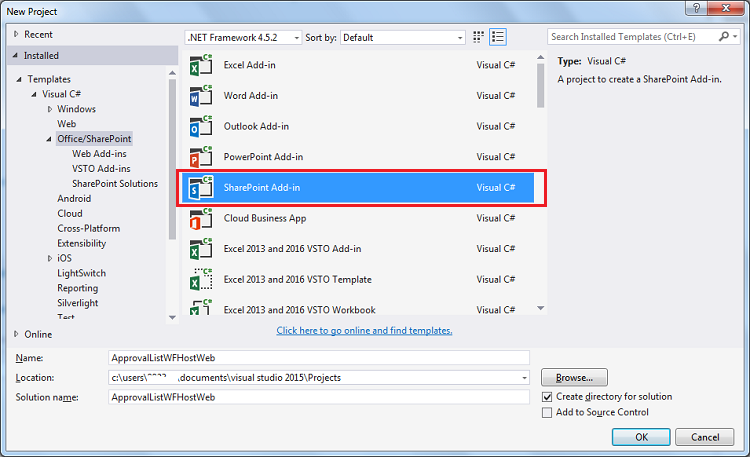Click the project Name input field
Viewport: 750px width, 457px height.
319,357
